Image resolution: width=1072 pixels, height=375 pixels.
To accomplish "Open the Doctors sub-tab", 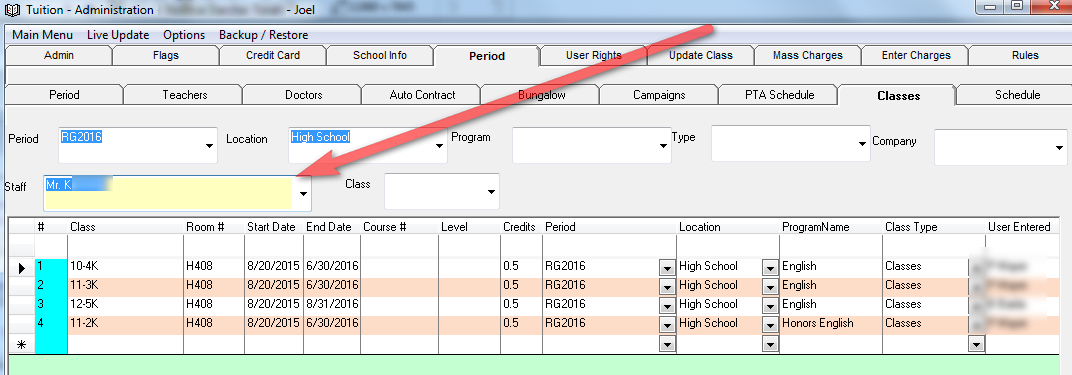I will pyautogui.click(x=304, y=95).
